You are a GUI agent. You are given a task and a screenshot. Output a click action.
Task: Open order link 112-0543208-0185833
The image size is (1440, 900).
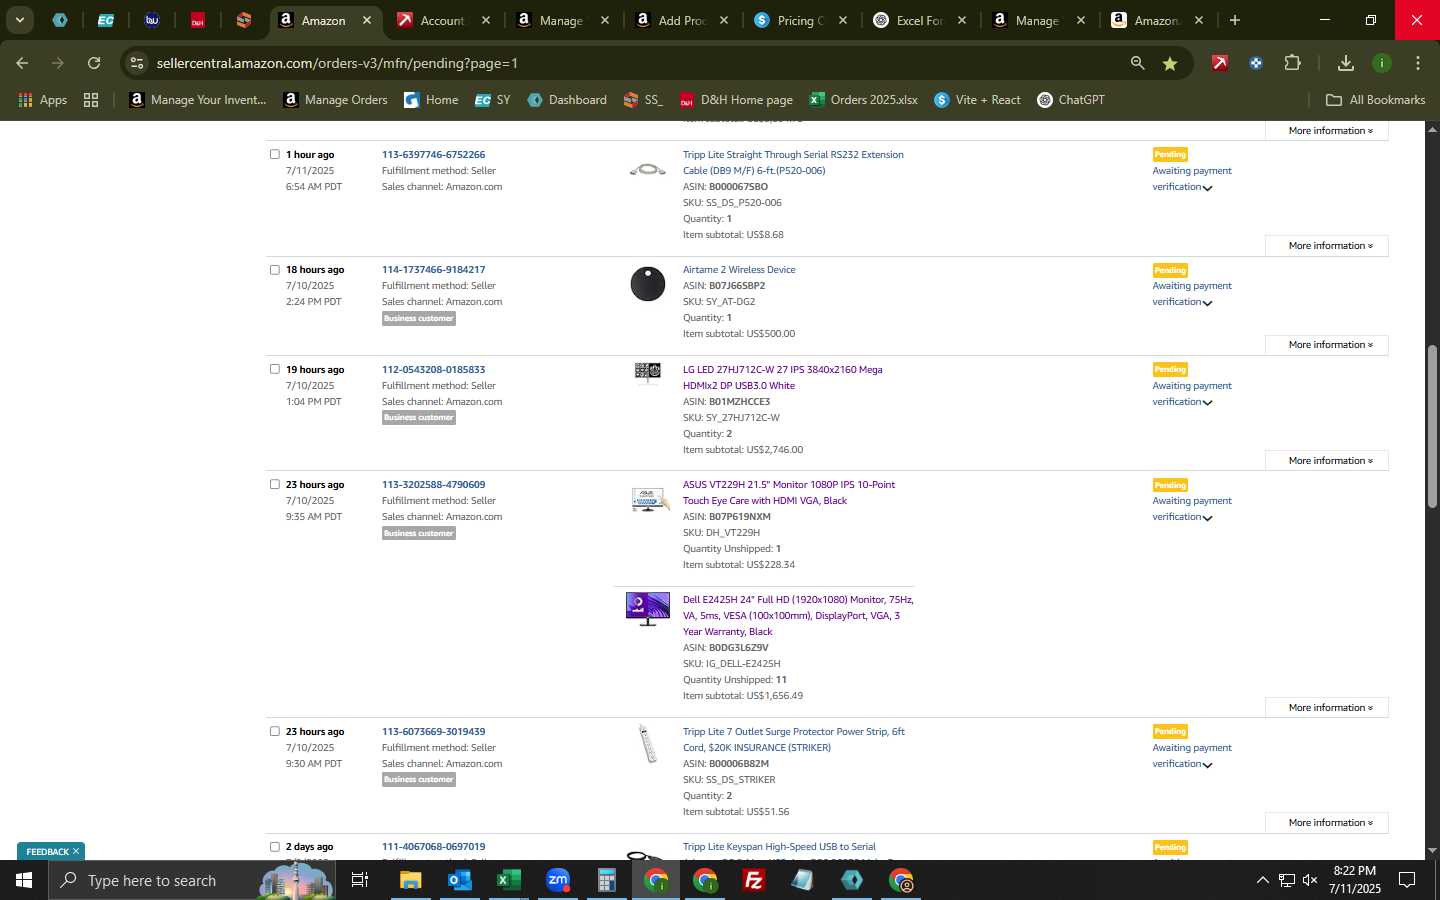[433, 369]
